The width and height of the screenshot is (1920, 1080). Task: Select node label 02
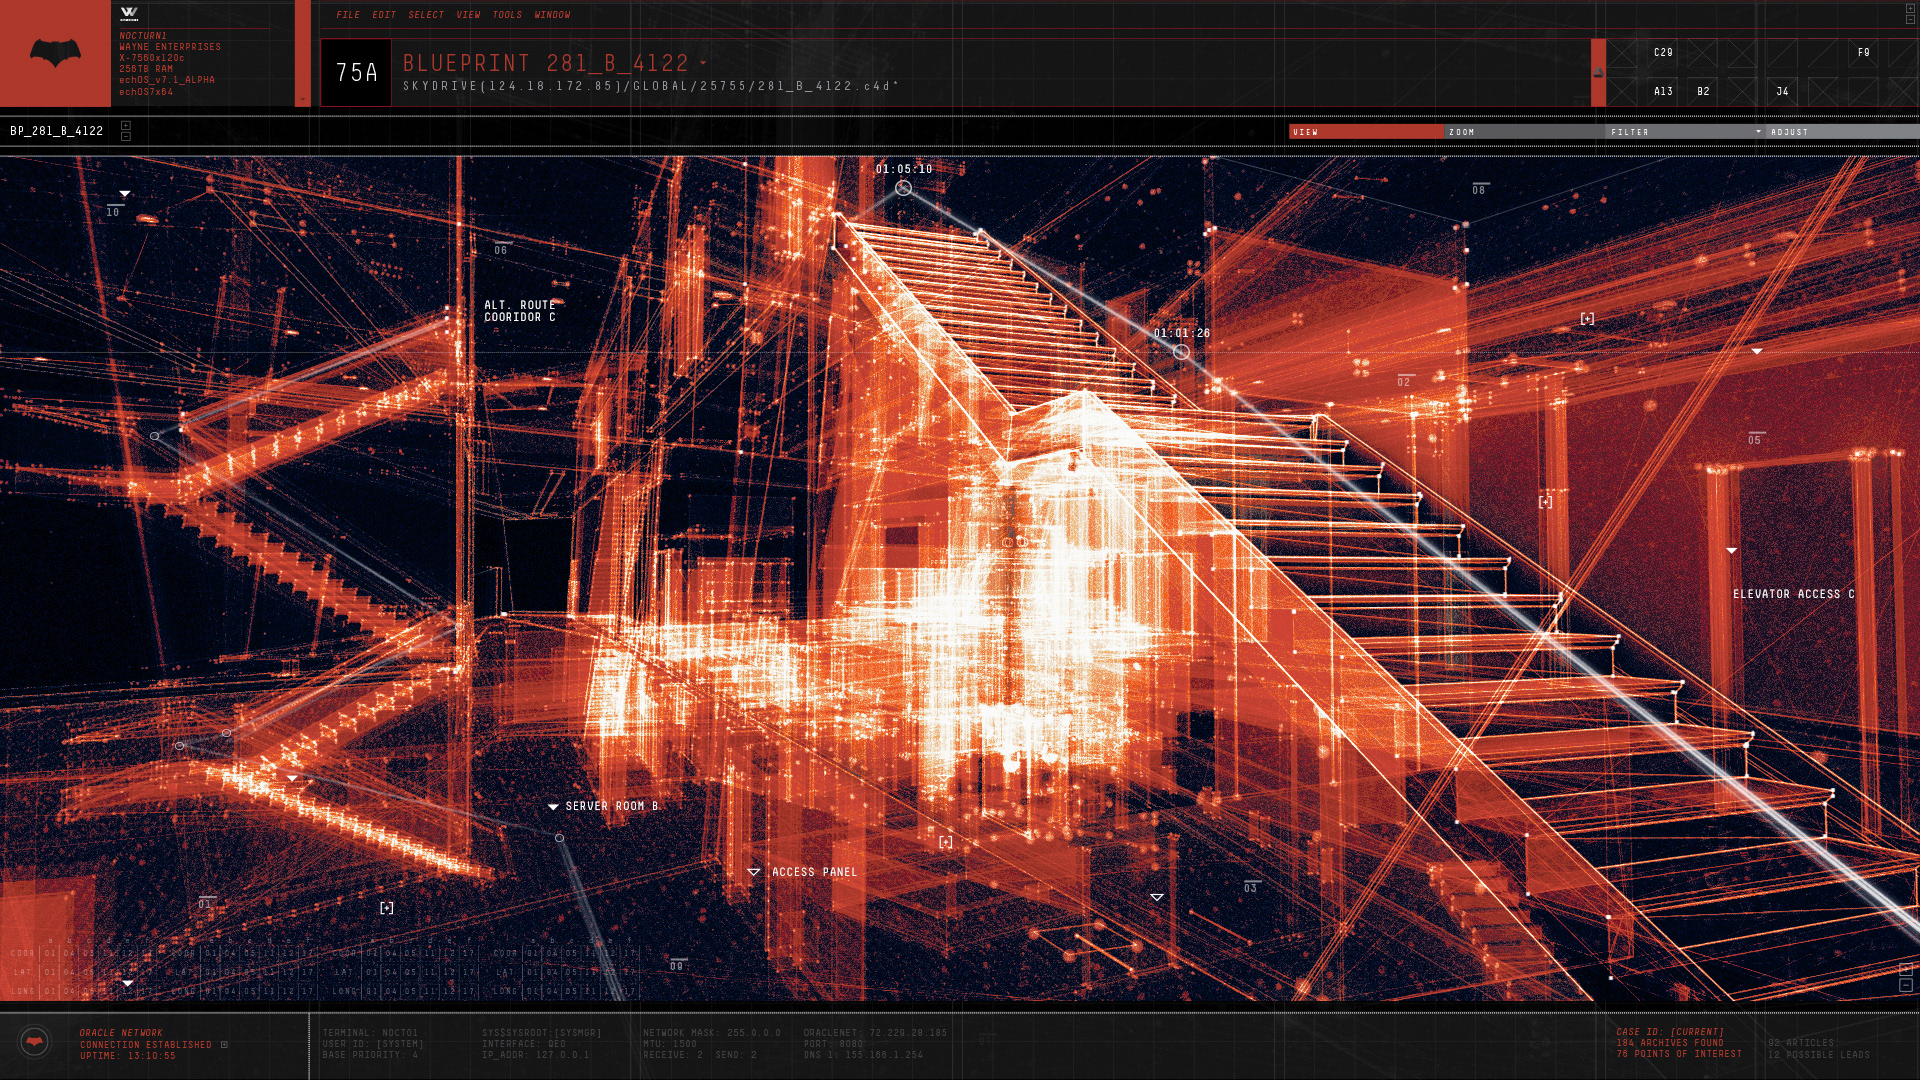[x=1404, y=382]
